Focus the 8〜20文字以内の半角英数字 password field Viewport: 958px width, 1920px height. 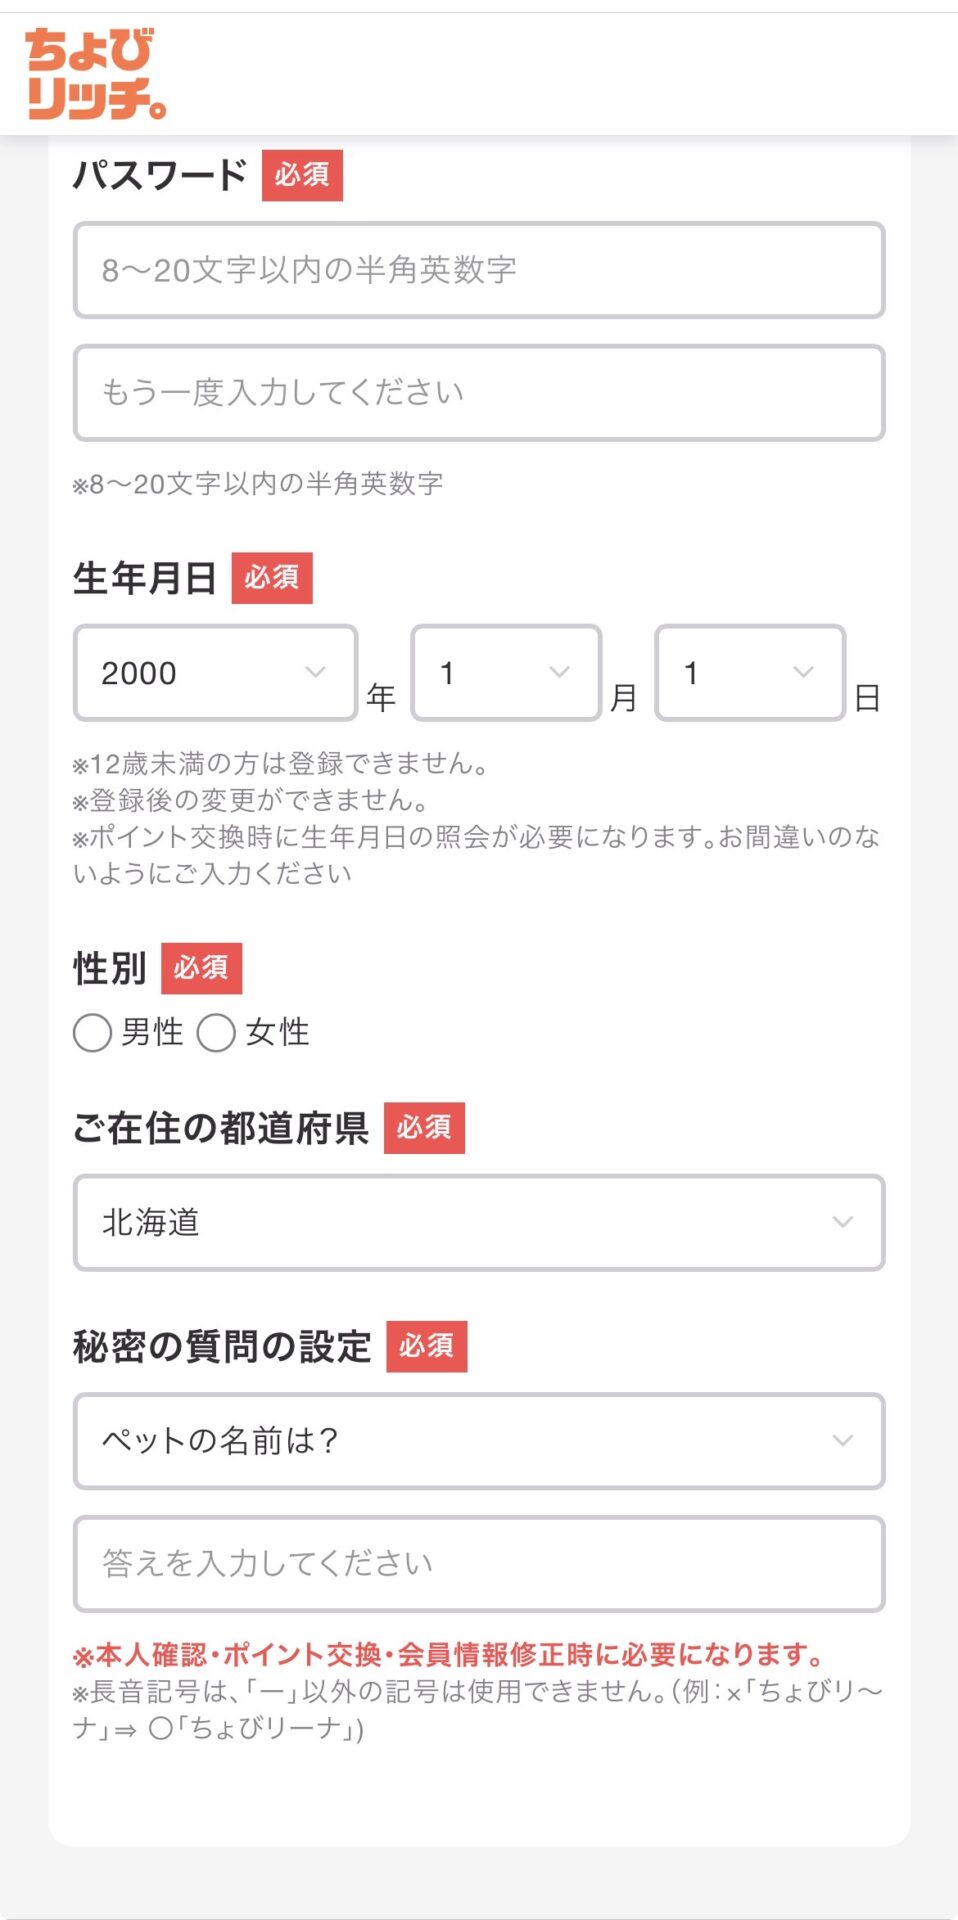(479, 270)
